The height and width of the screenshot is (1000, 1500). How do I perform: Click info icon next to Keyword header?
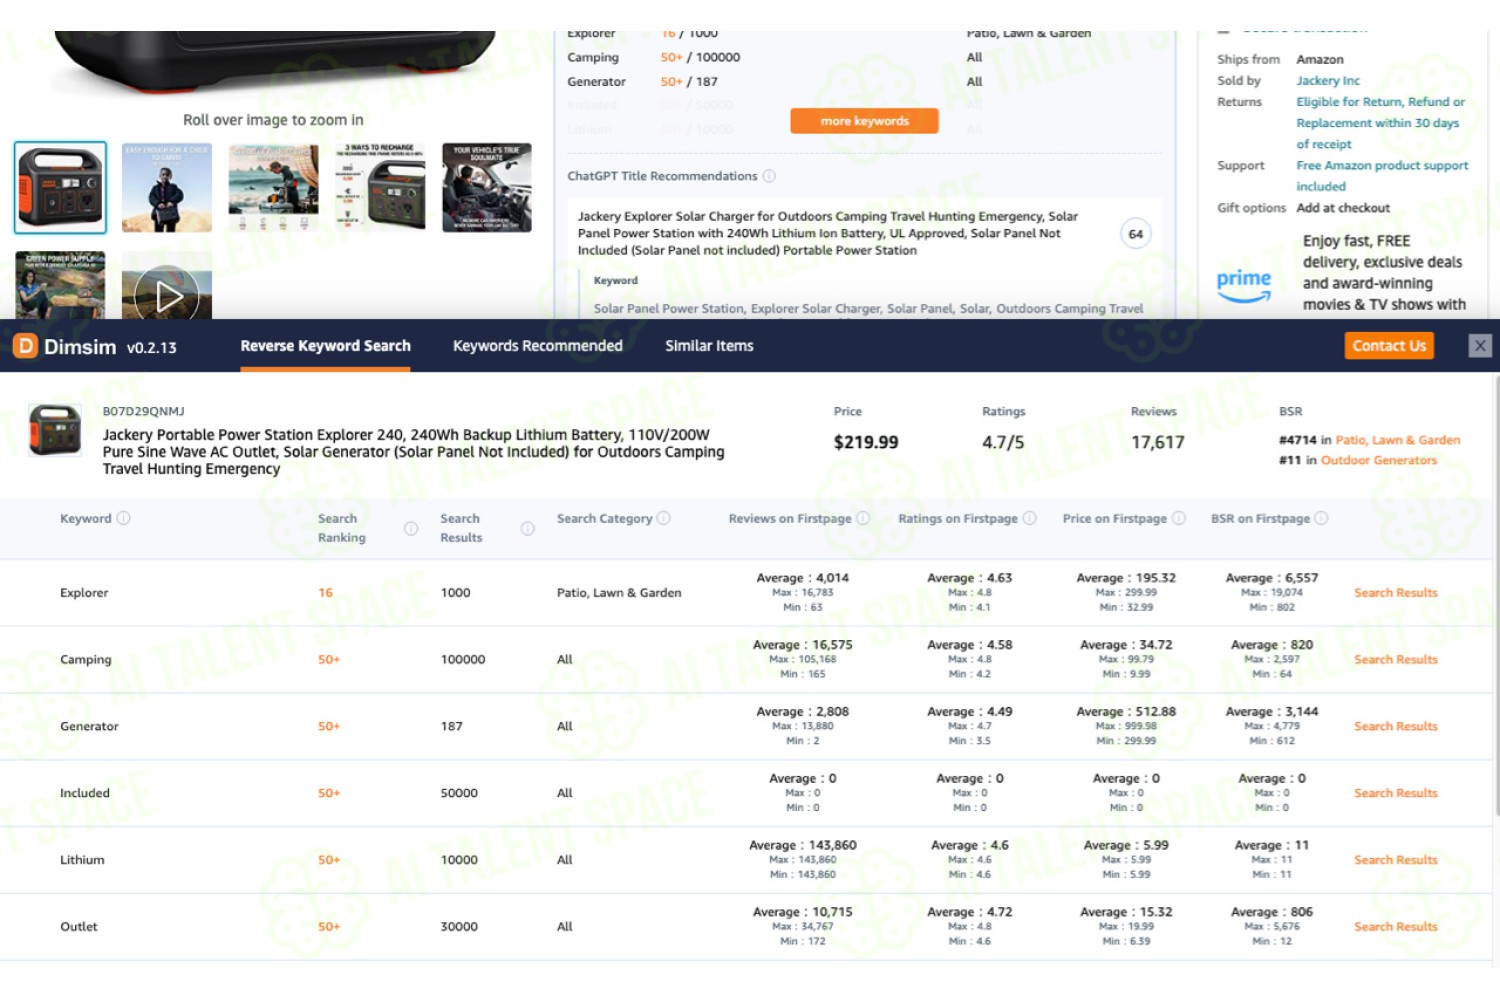123,518
